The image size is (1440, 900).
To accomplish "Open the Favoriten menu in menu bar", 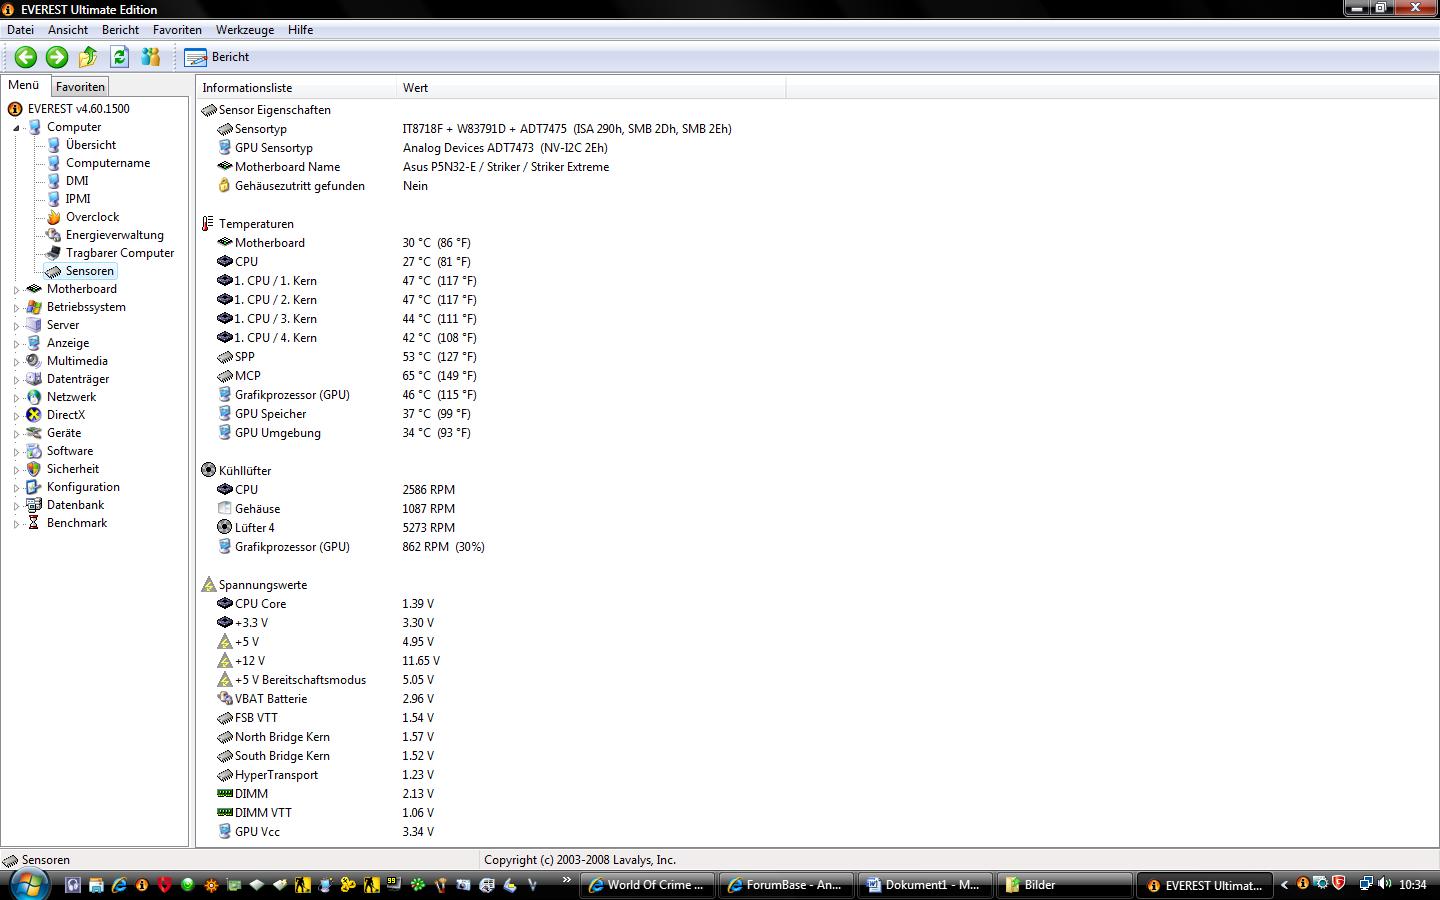I will coord(177,30).
